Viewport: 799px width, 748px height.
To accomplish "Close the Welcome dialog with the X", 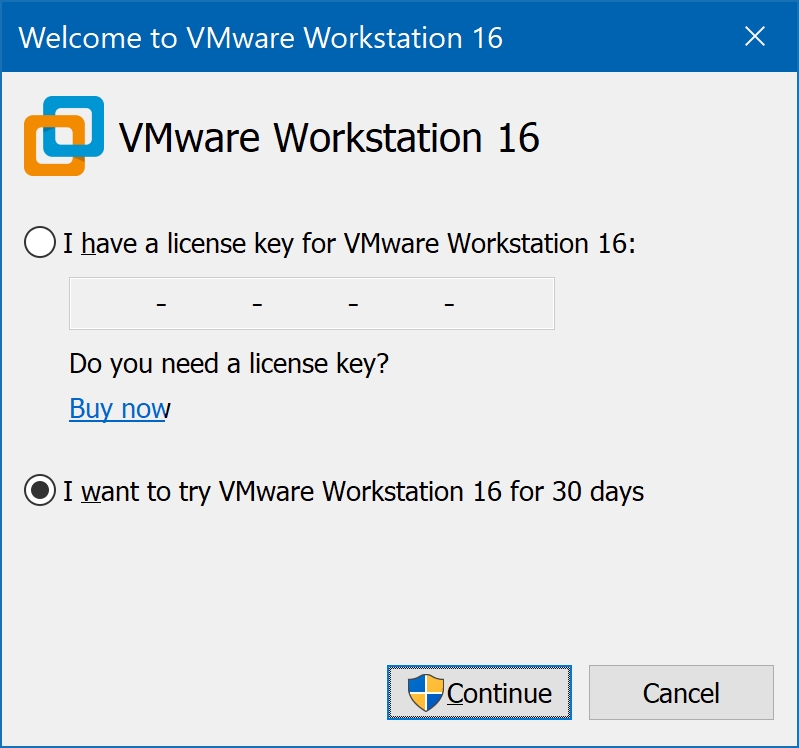I will pos(755,37).
